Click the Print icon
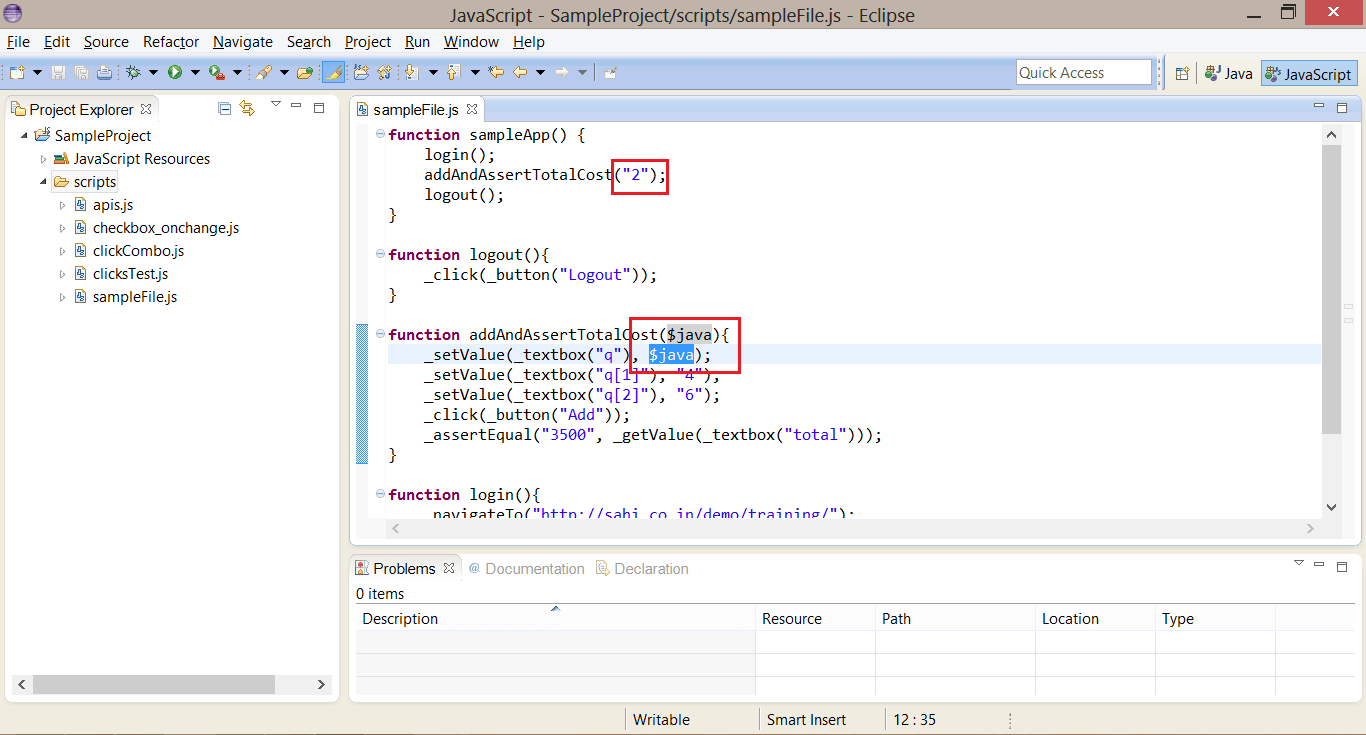 (104, 72)
